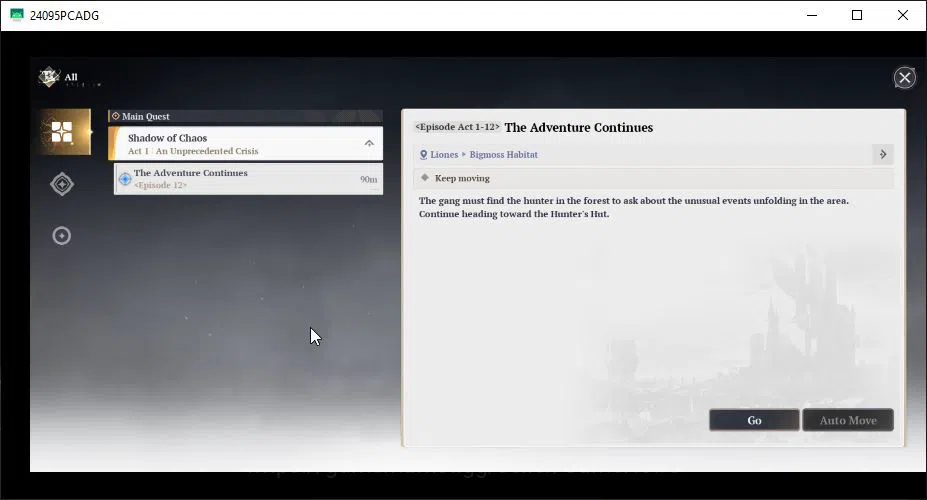Screen dimensions: 927x500
Task: Click The Adventure Continues detail title
Action: tap(579, 128)
